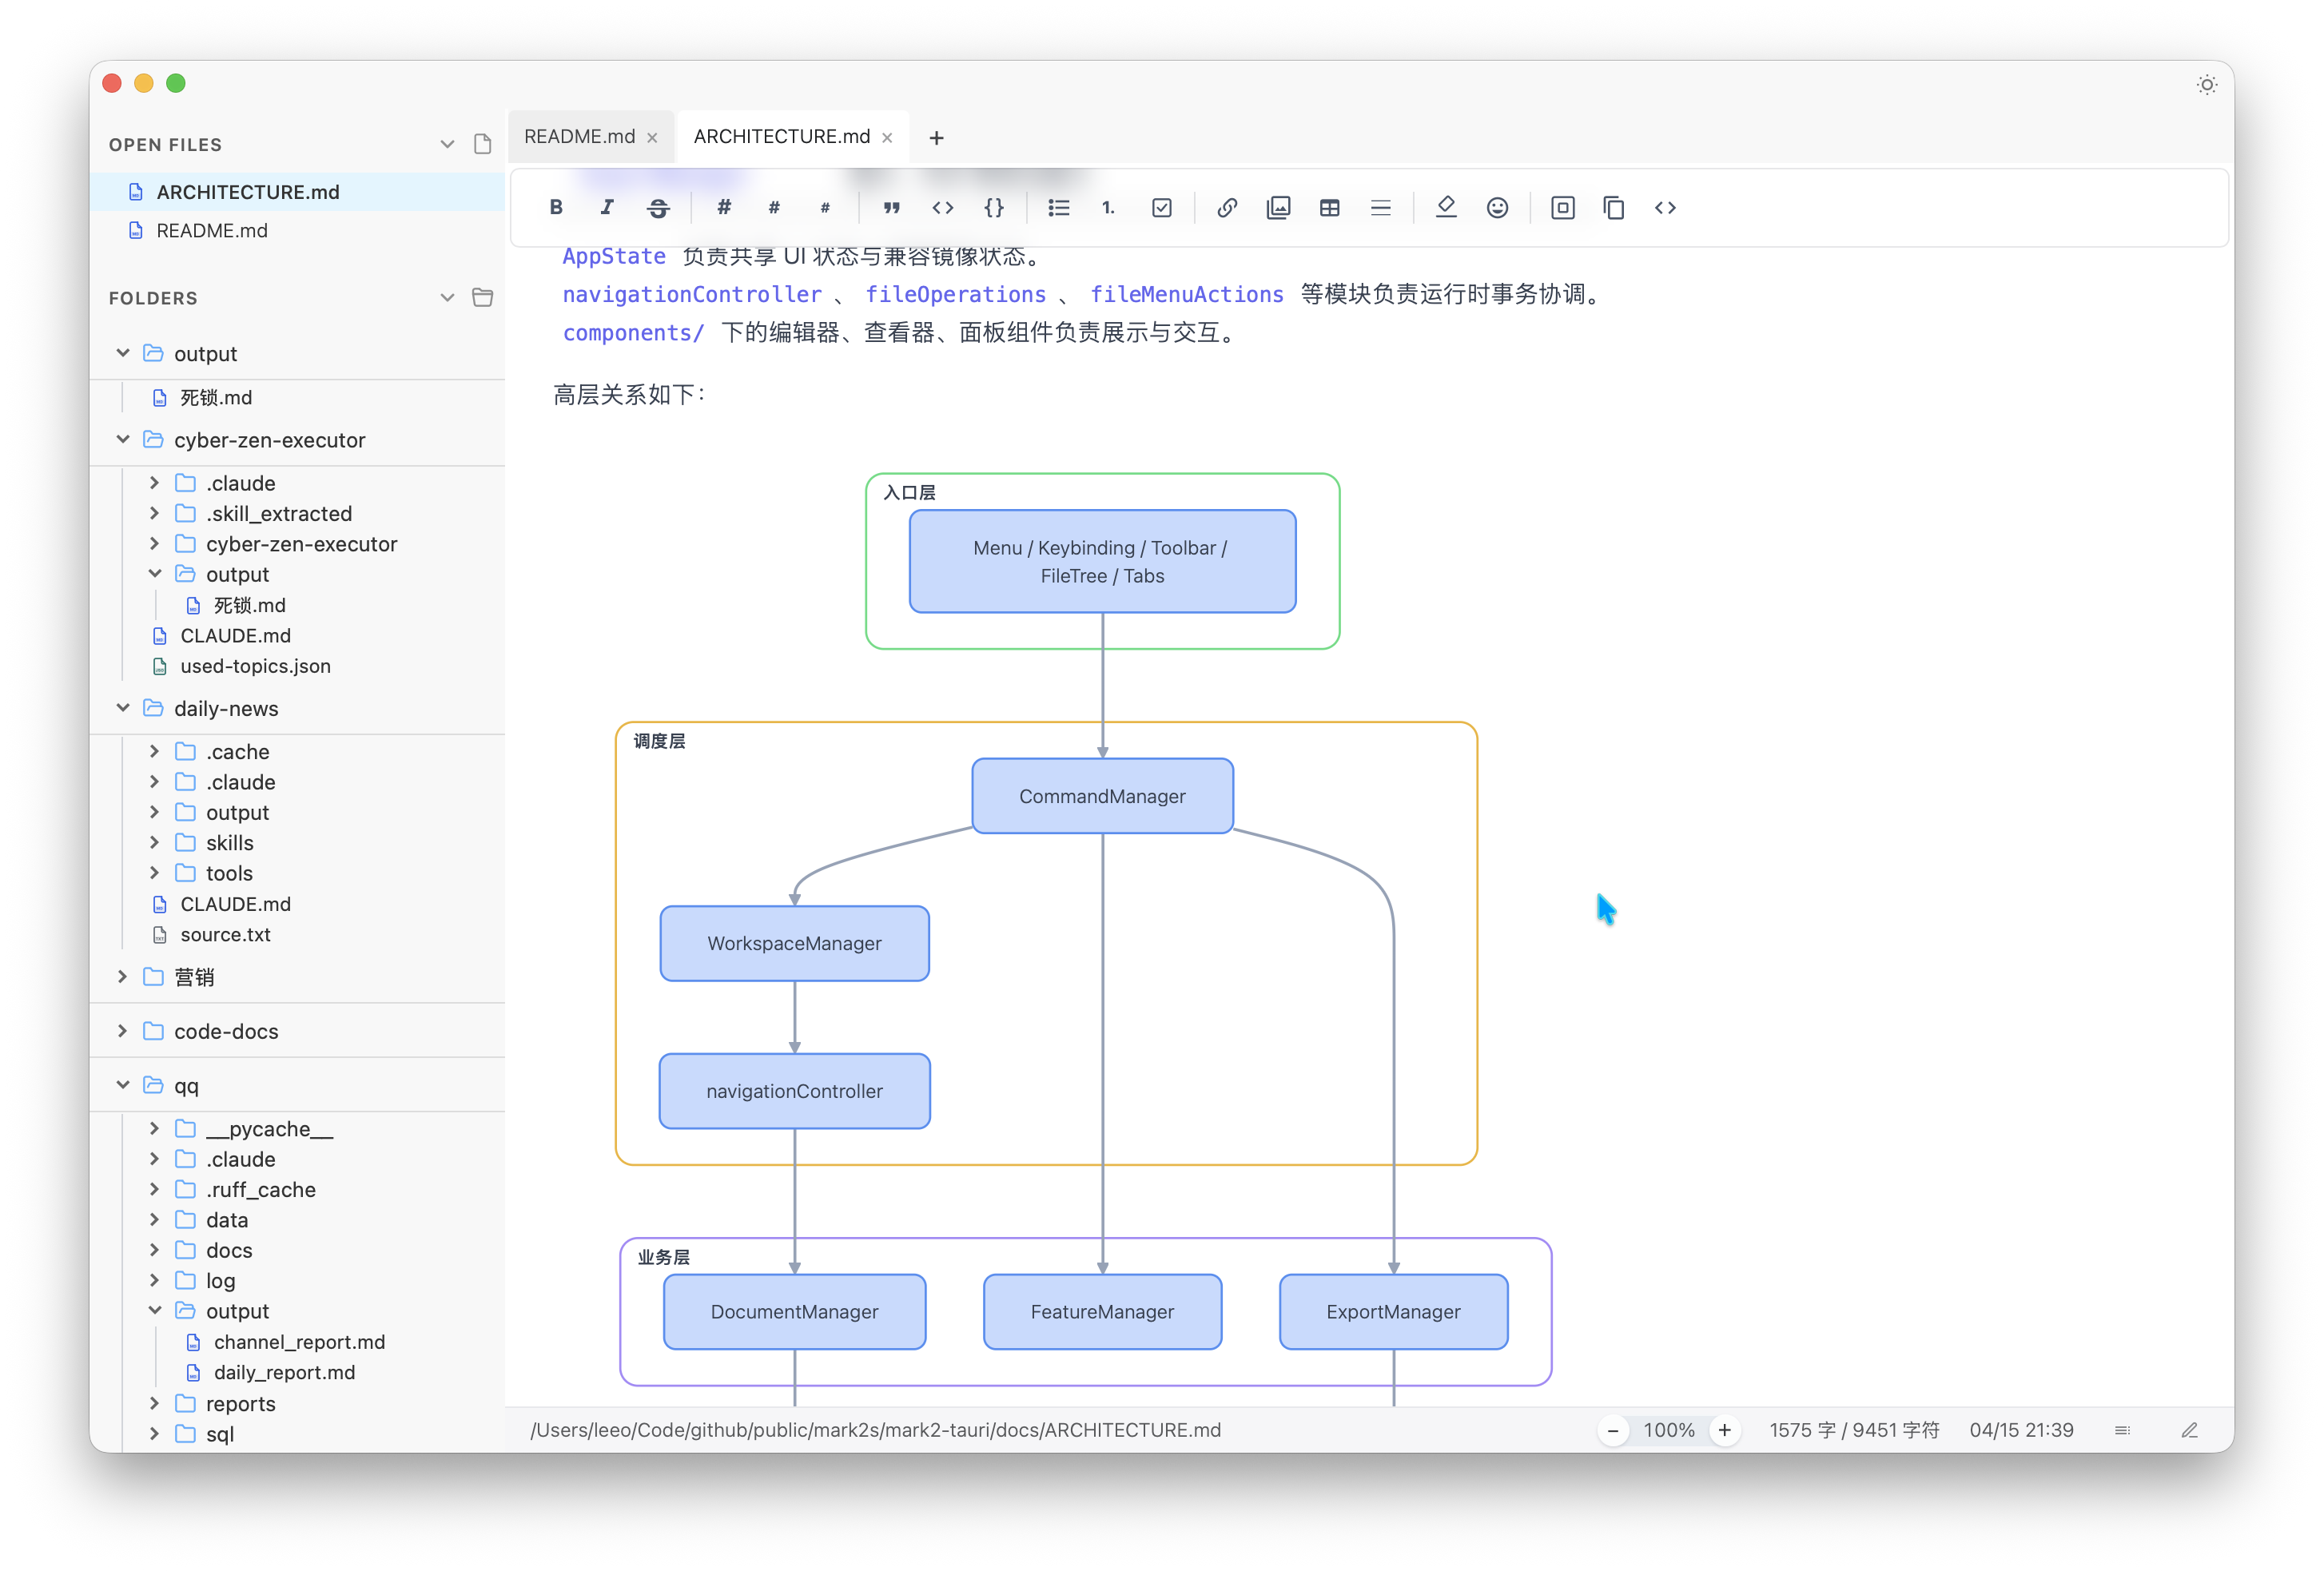Open folder icon in Folders header
Viewport: 2324px width, 1571px height.
483,297
